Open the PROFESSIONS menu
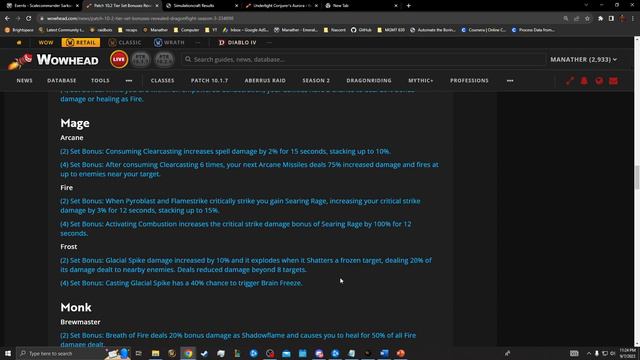The width and height of the screenshot is (640, 360). 469,80
